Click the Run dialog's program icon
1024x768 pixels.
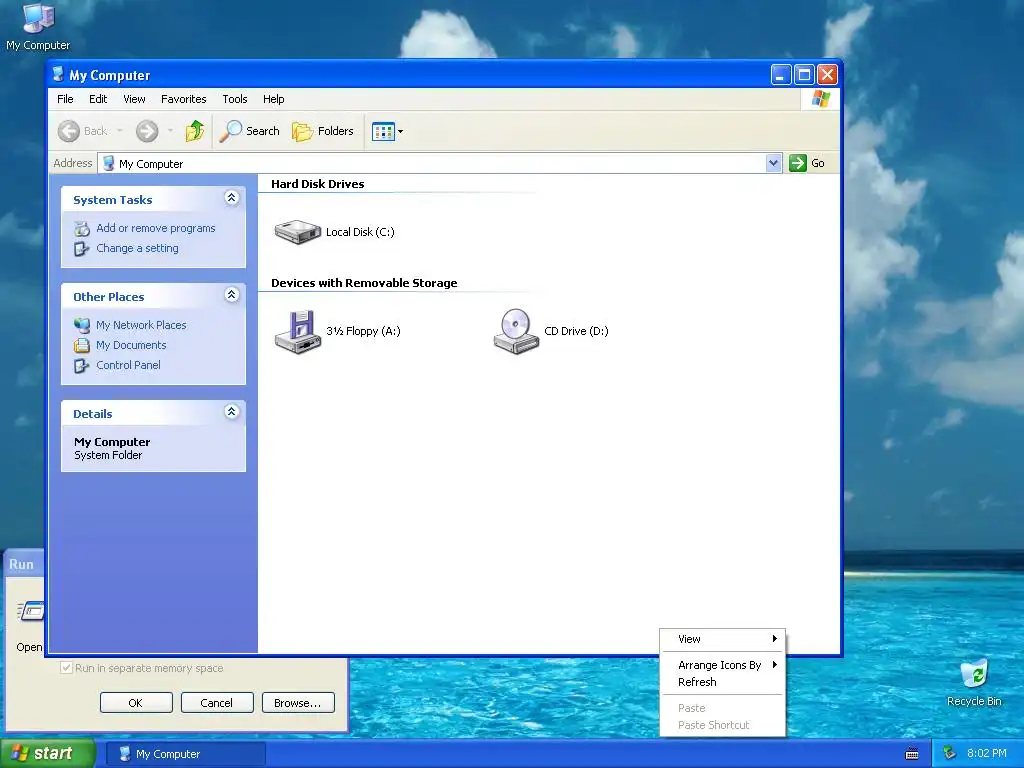(31, 612)
